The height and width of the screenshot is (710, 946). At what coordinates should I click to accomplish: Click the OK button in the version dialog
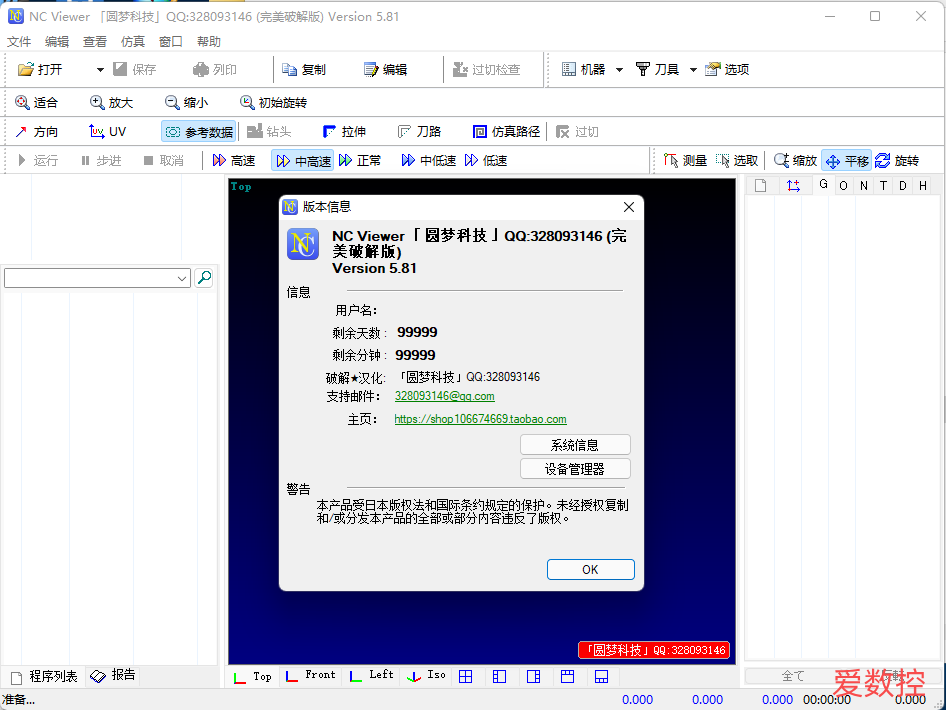590,569
